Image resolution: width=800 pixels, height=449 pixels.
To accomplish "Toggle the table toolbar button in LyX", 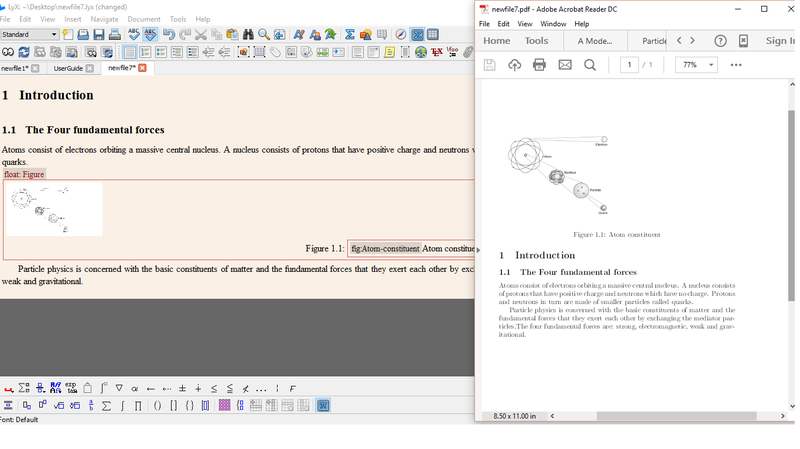I will pos(433,34).
